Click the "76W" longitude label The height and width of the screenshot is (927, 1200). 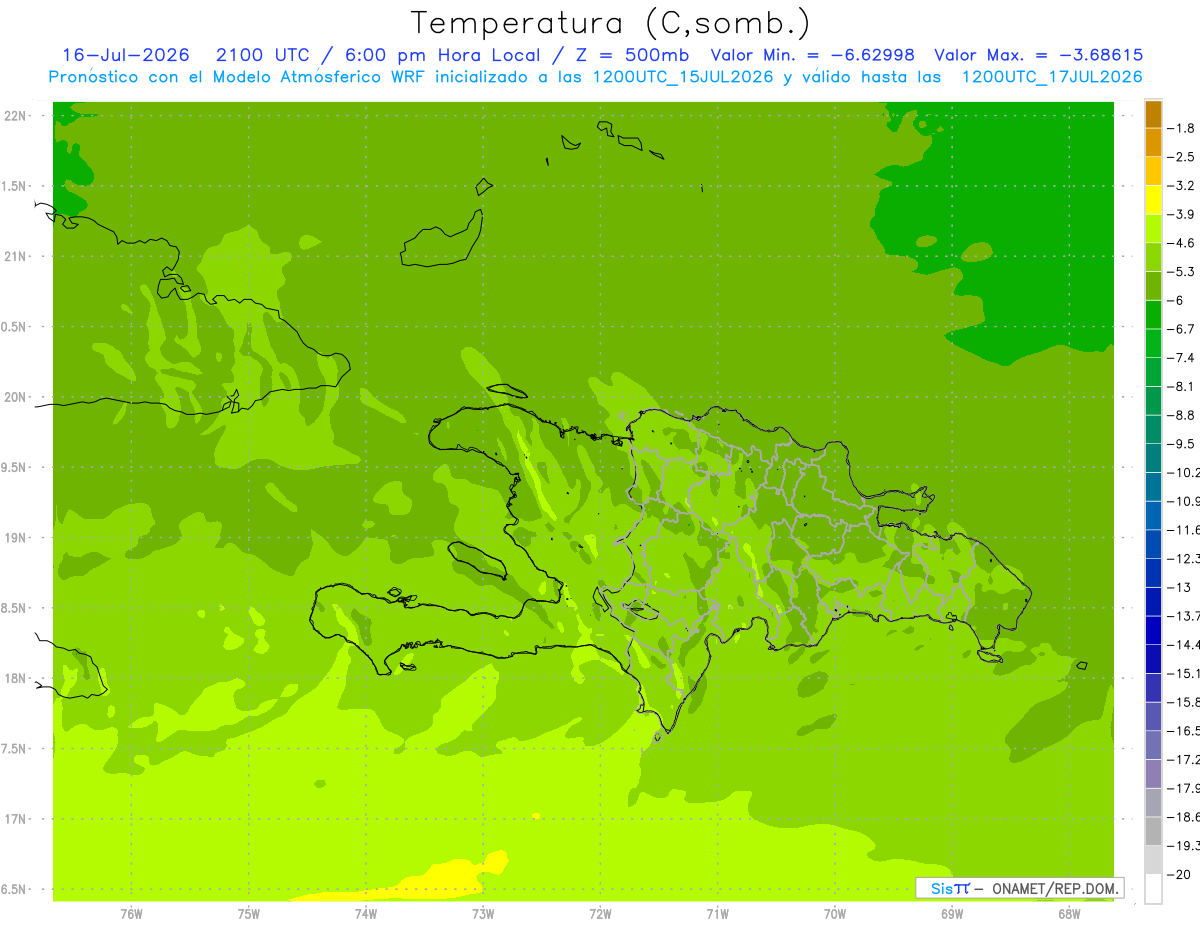[x=131, y=914]
